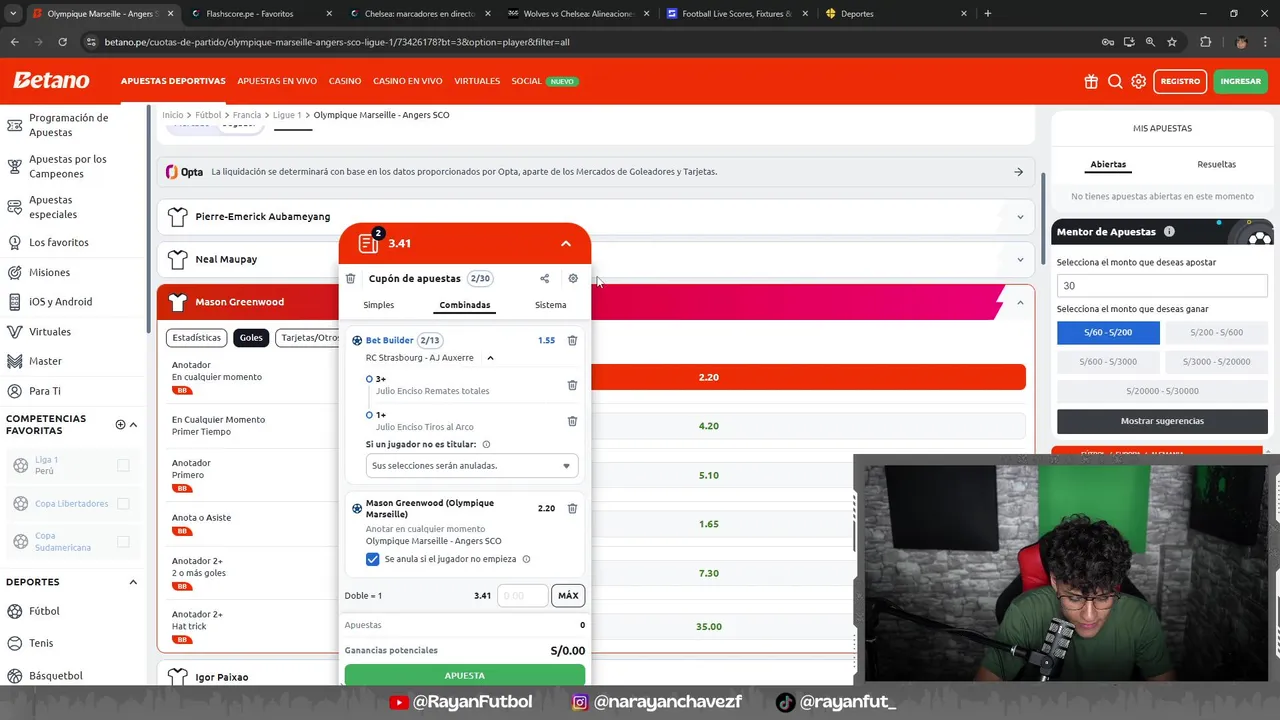Screen dimensions: 1280x720
Task: Select Anota o Asiste odds 1.65
Action: tap(709, 524)
